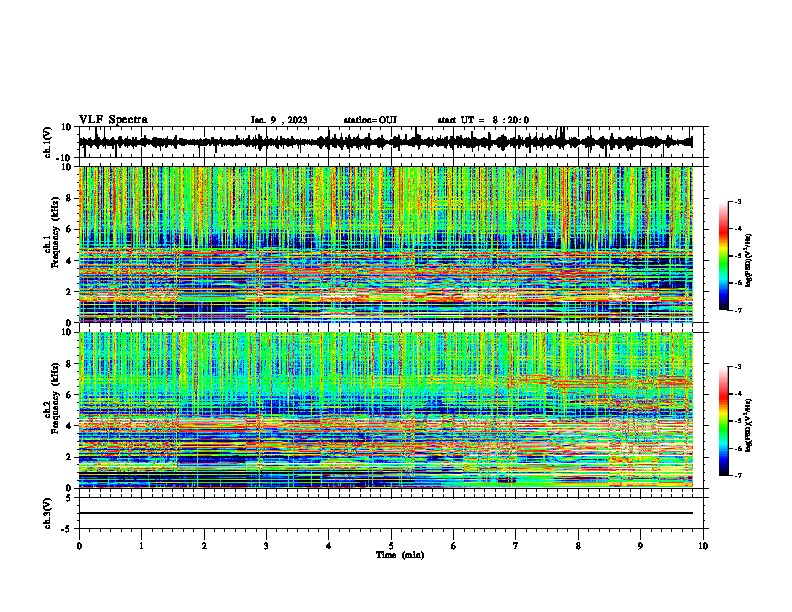The height and width of the screenshot is (612, 792).
Task: Click time axis tick label "8"
Action: point(578,546)
